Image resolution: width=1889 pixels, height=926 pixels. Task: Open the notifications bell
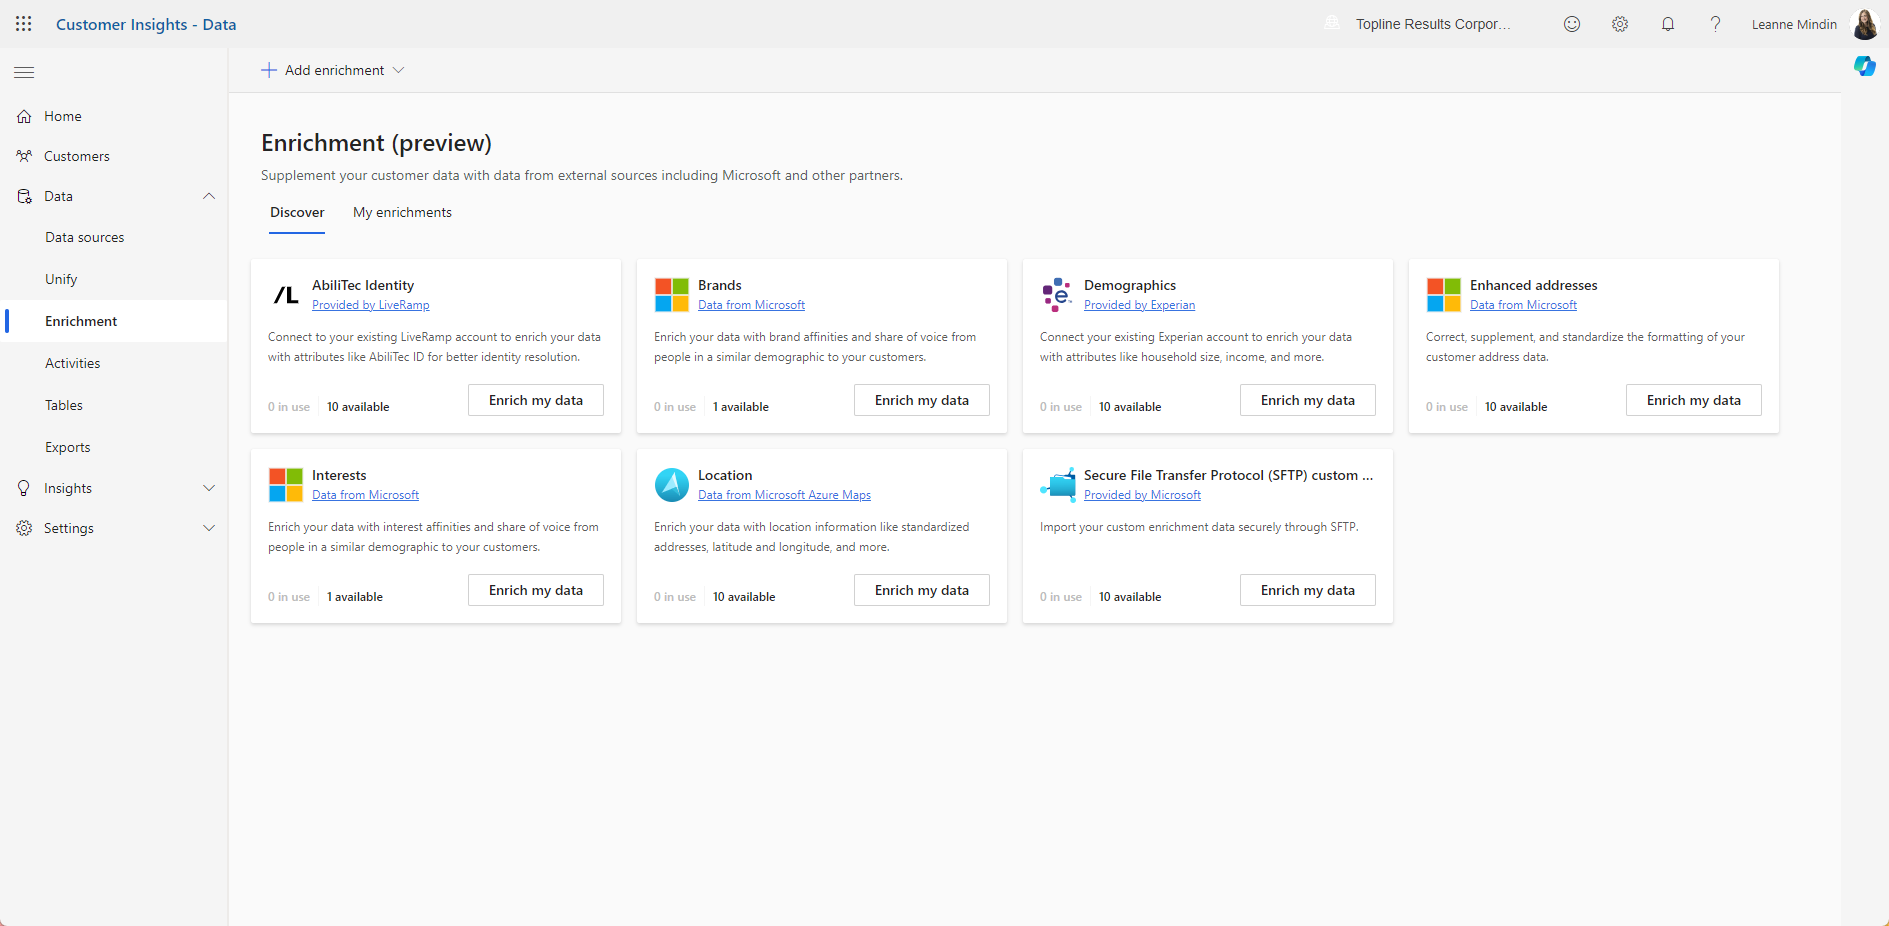[1668, 24]
